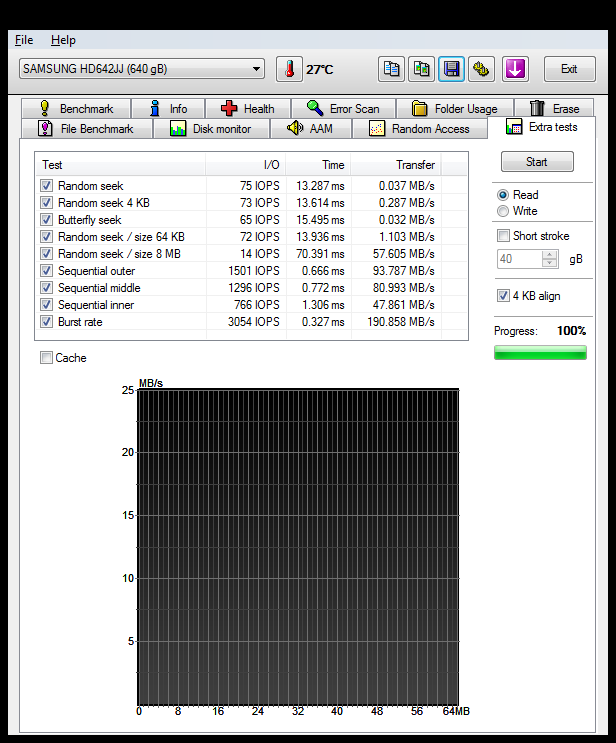This screenshot has width=616, height=743.
Task: Click the red cross Health icon
Action: (x=229, y=109)
